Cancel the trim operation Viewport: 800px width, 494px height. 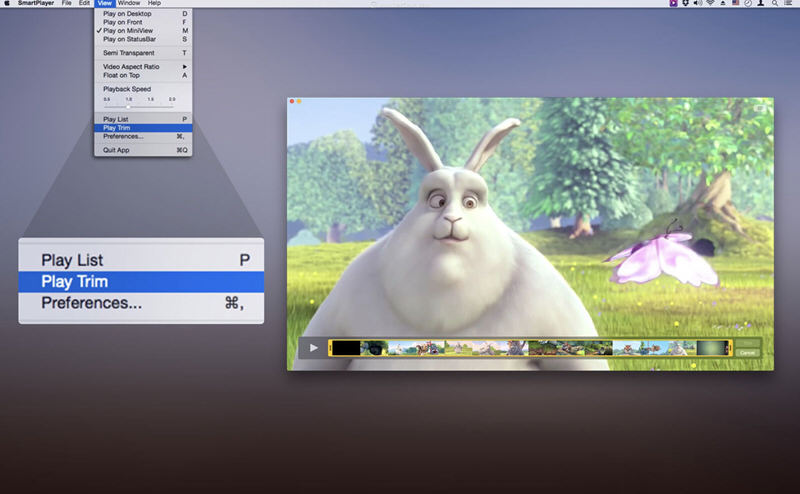(x=747, y=353)
